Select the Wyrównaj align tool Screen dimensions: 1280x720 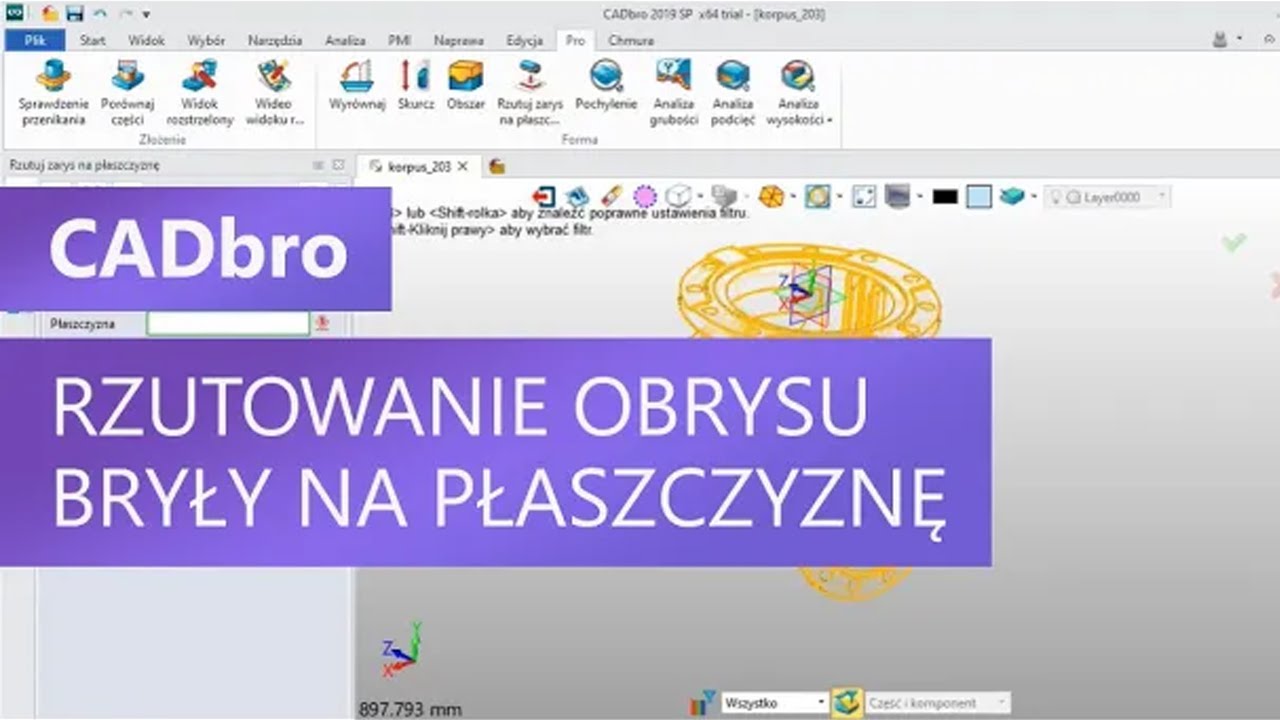tap(357, 85)
